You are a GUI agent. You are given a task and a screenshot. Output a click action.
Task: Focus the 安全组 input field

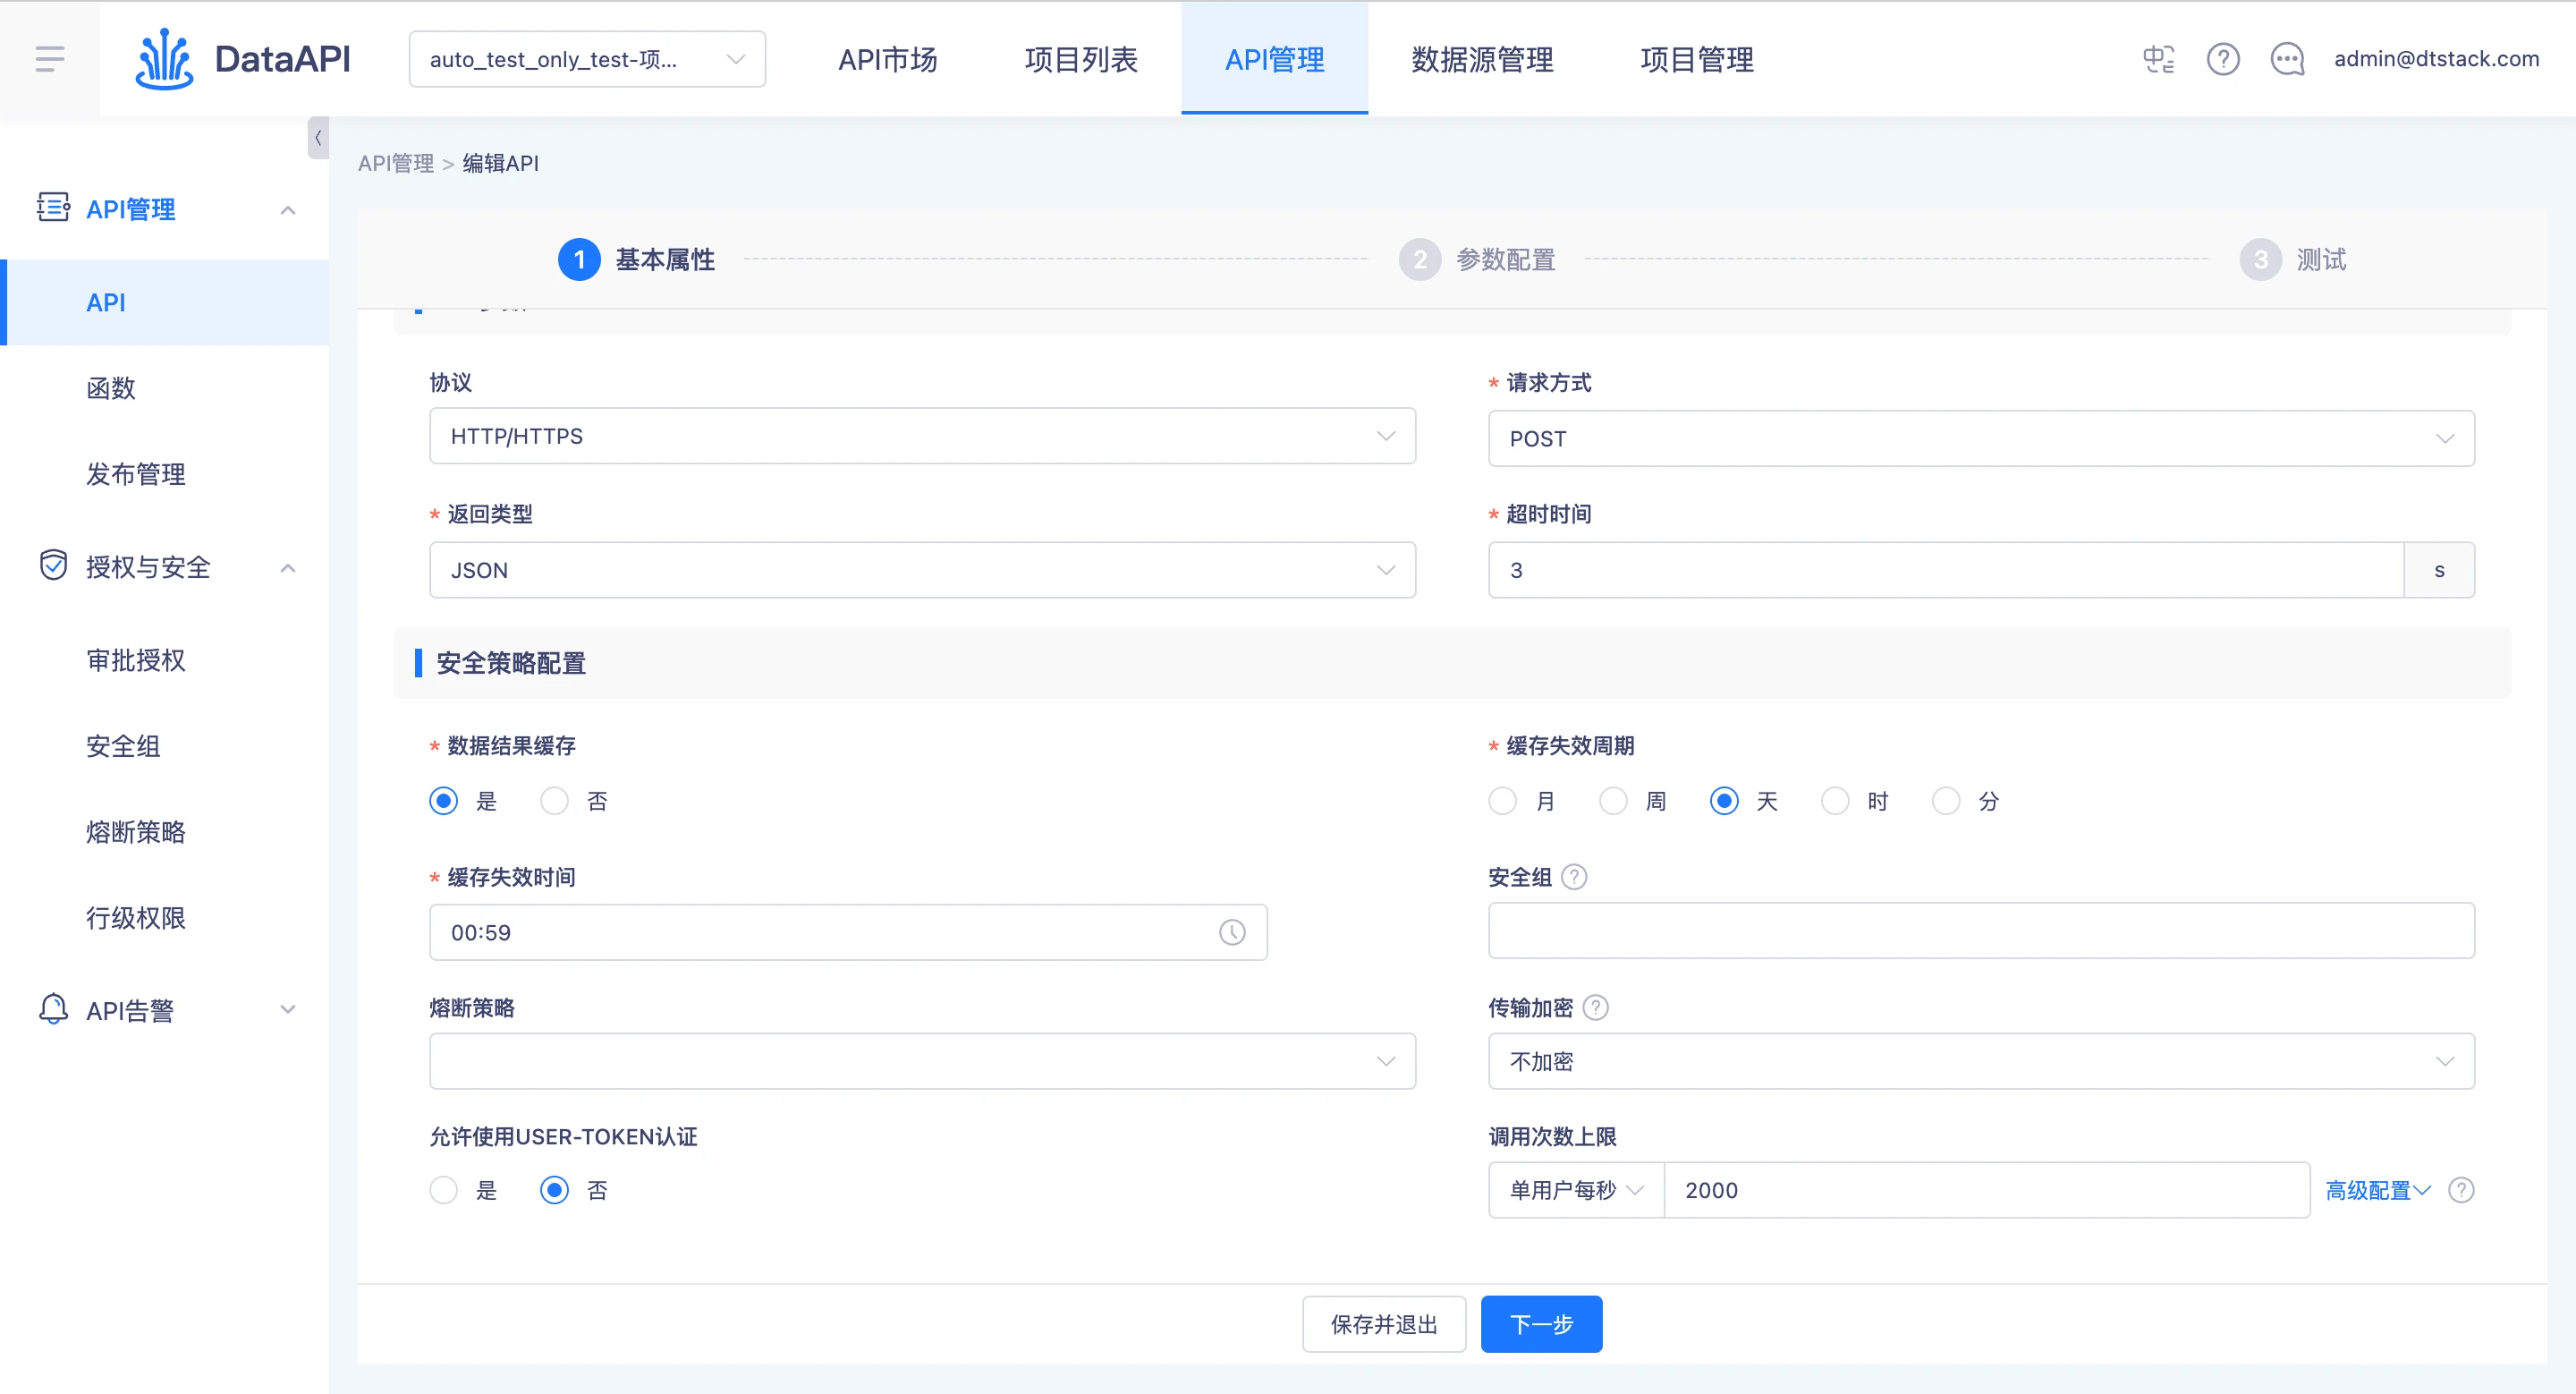(1981, 931)
